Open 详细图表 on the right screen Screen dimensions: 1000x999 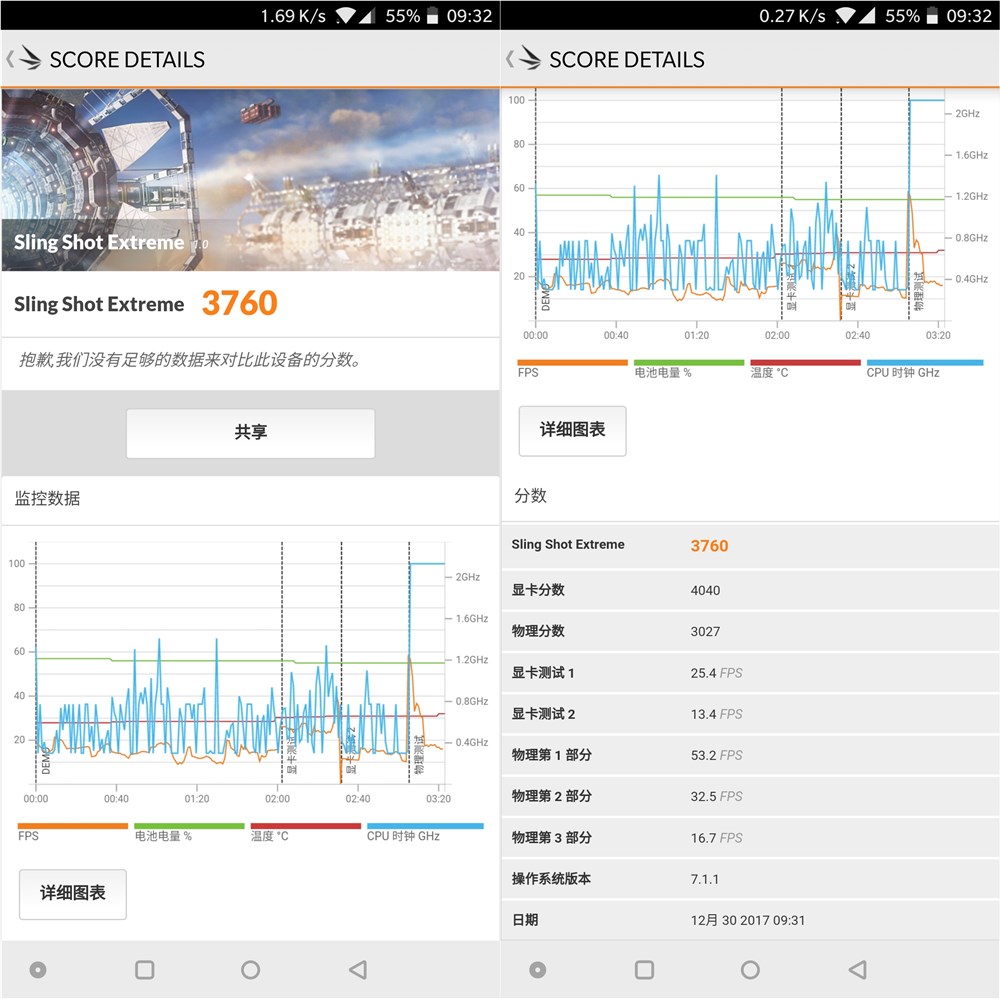coord(572,431)
